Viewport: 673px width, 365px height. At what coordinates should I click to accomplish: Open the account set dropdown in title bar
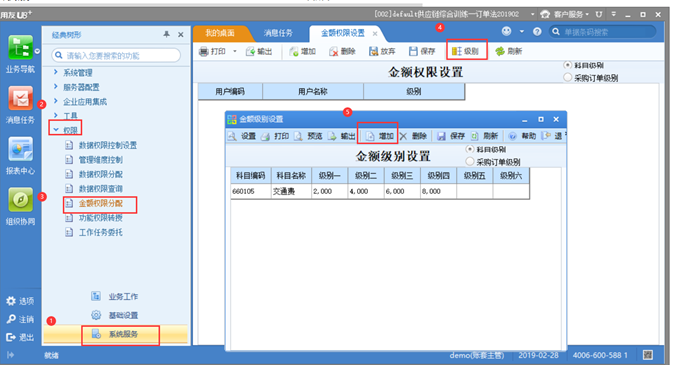click(532, 15)
